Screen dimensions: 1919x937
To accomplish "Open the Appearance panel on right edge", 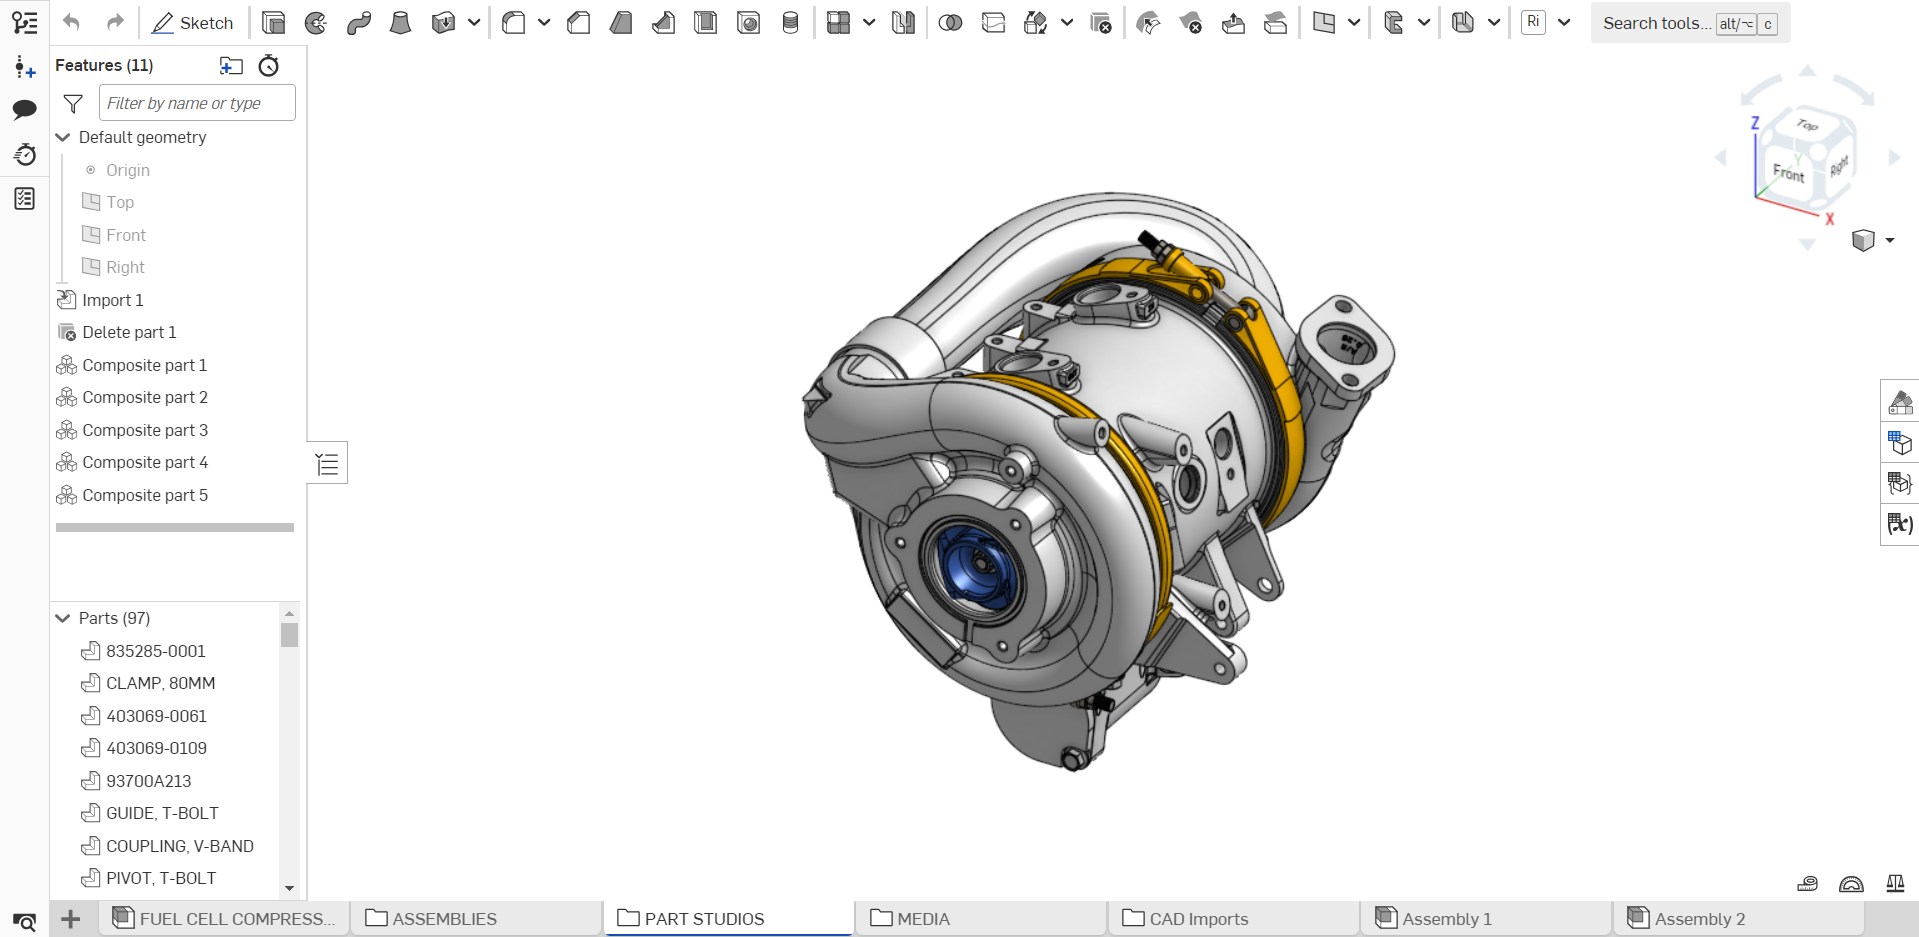I will (x=1900, y=402).
